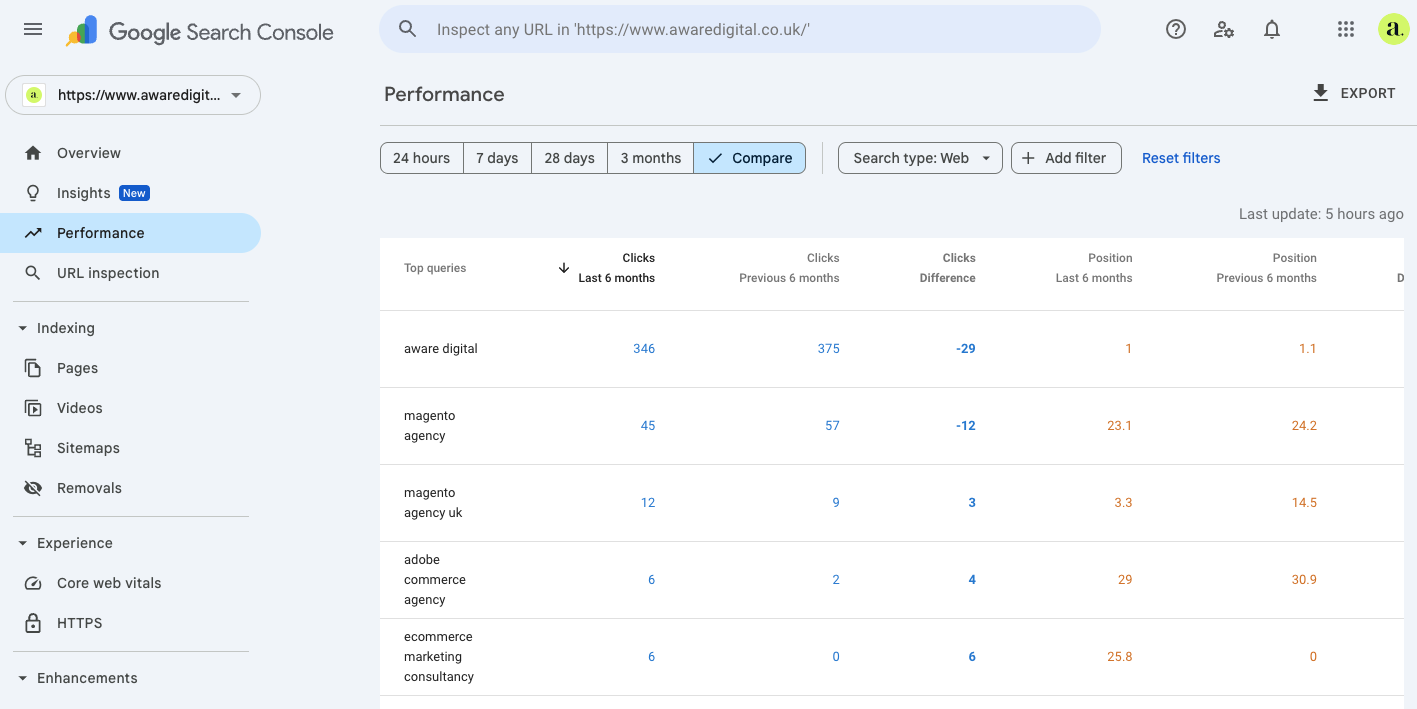Click the 'Last update: 5 hours ago' text
The image size is (1417, 709).
pyautogui.click(x=1321, y=214)
